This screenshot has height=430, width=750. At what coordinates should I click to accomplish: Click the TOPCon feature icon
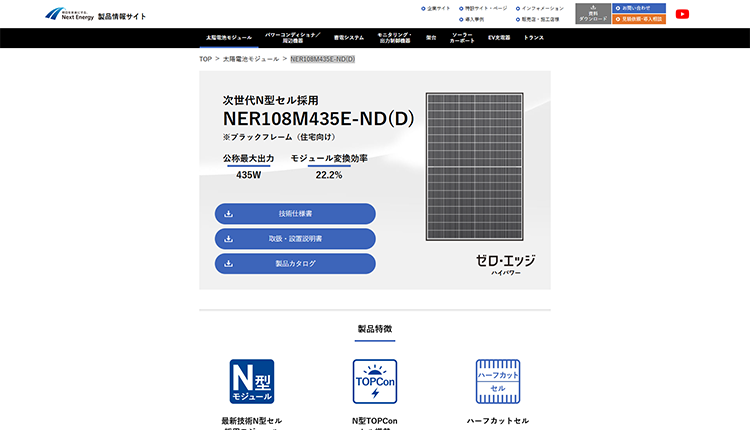[x=375, y=381]
